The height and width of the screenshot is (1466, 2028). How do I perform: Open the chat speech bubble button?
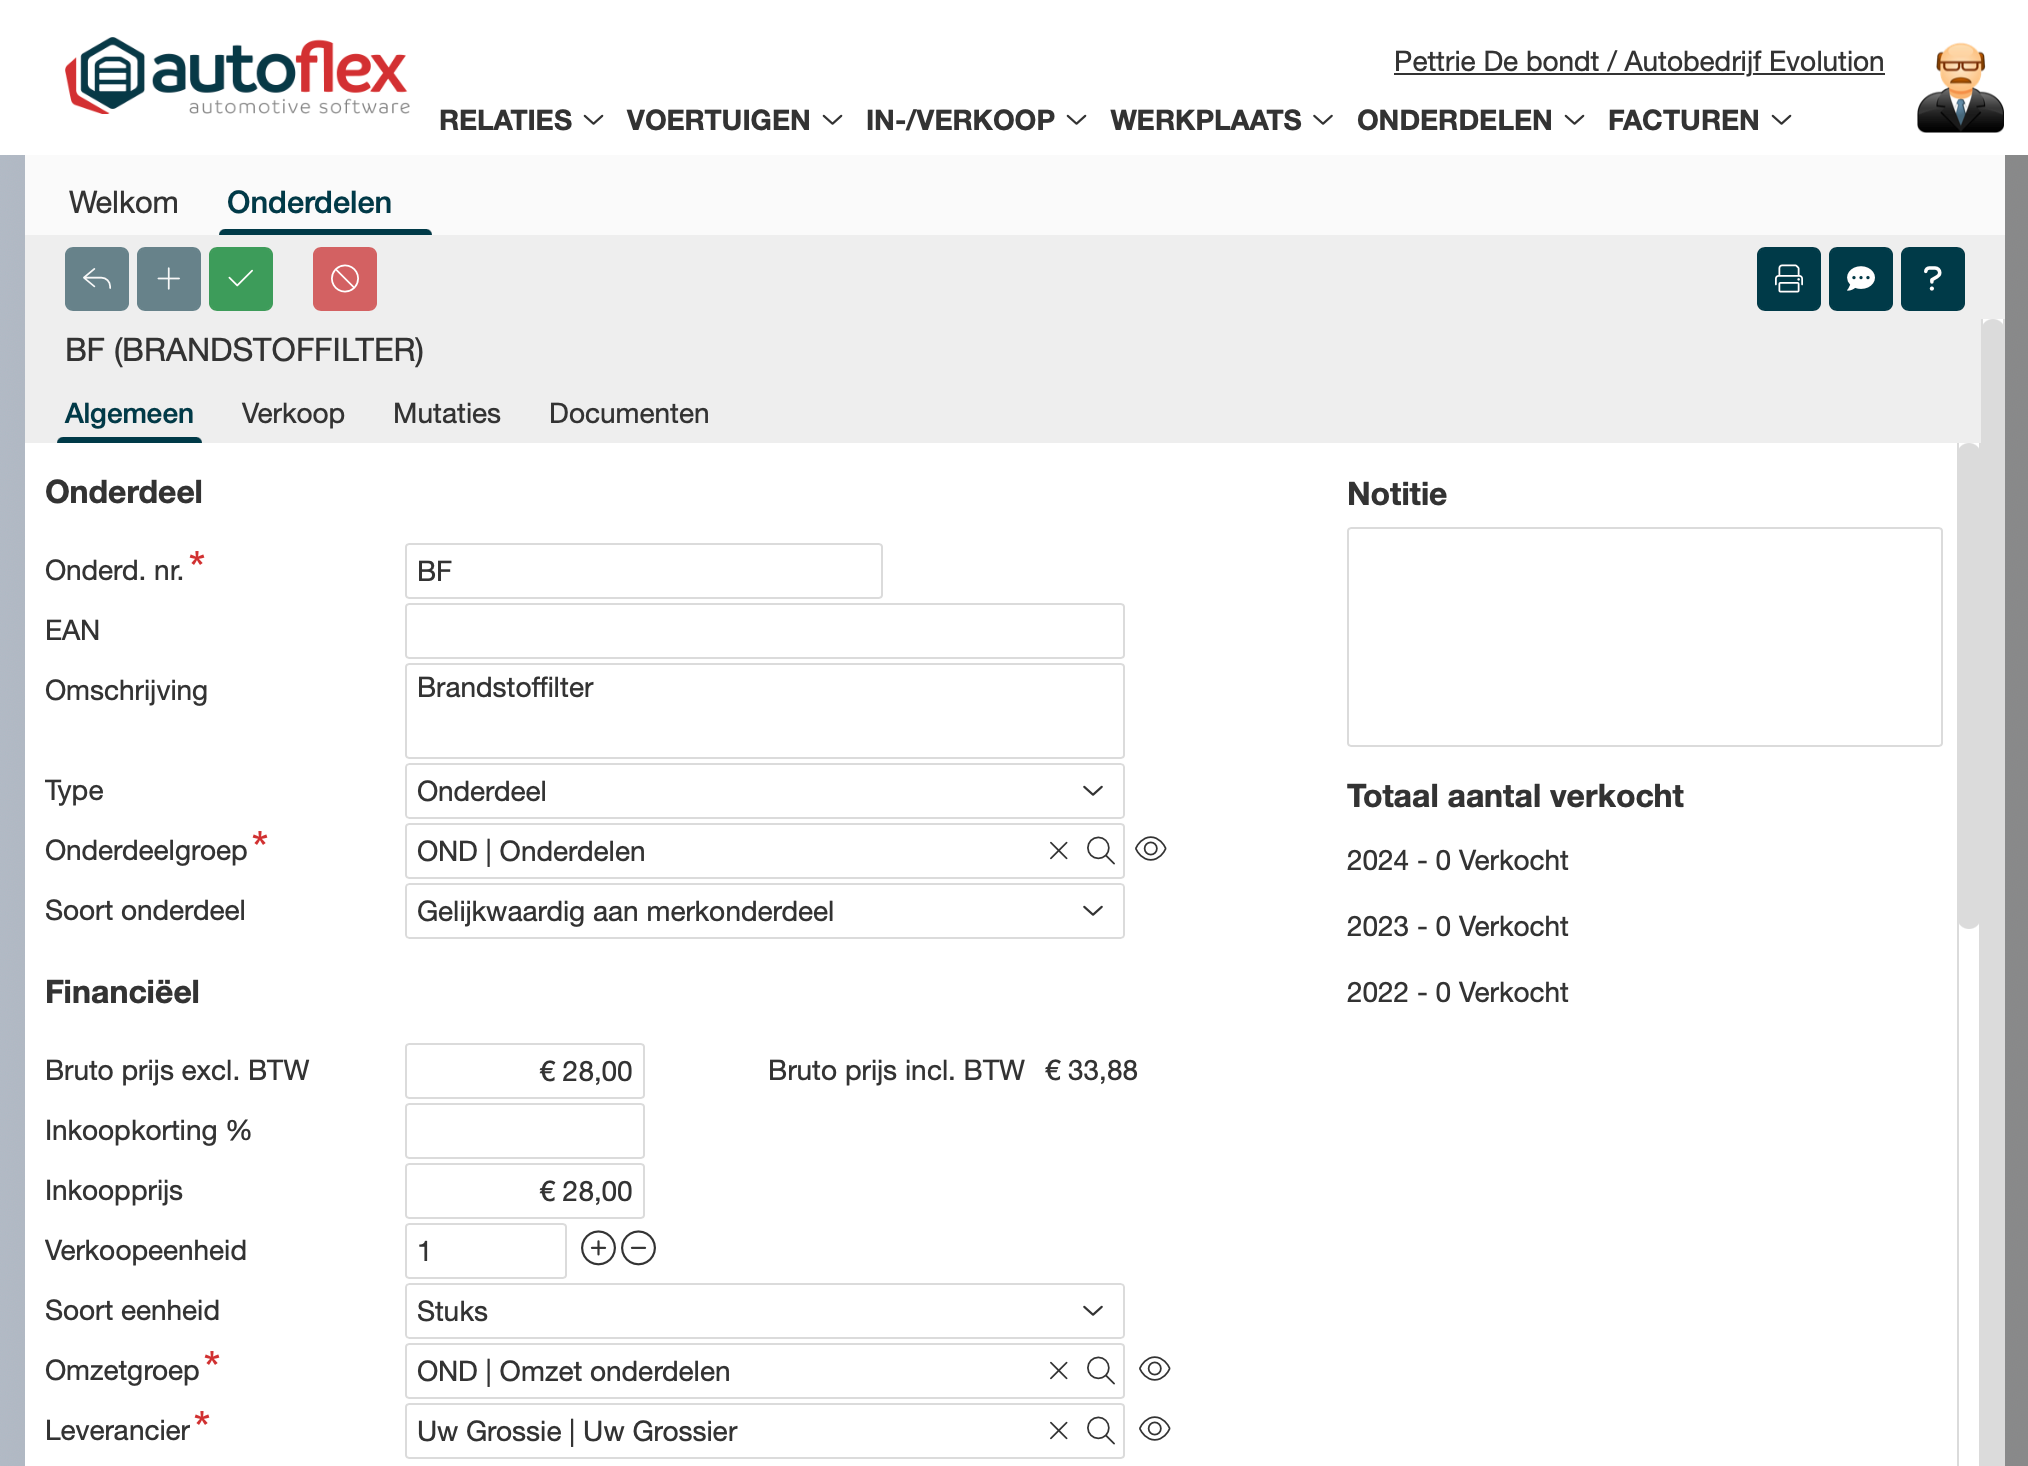click(x=1860, y=279)
